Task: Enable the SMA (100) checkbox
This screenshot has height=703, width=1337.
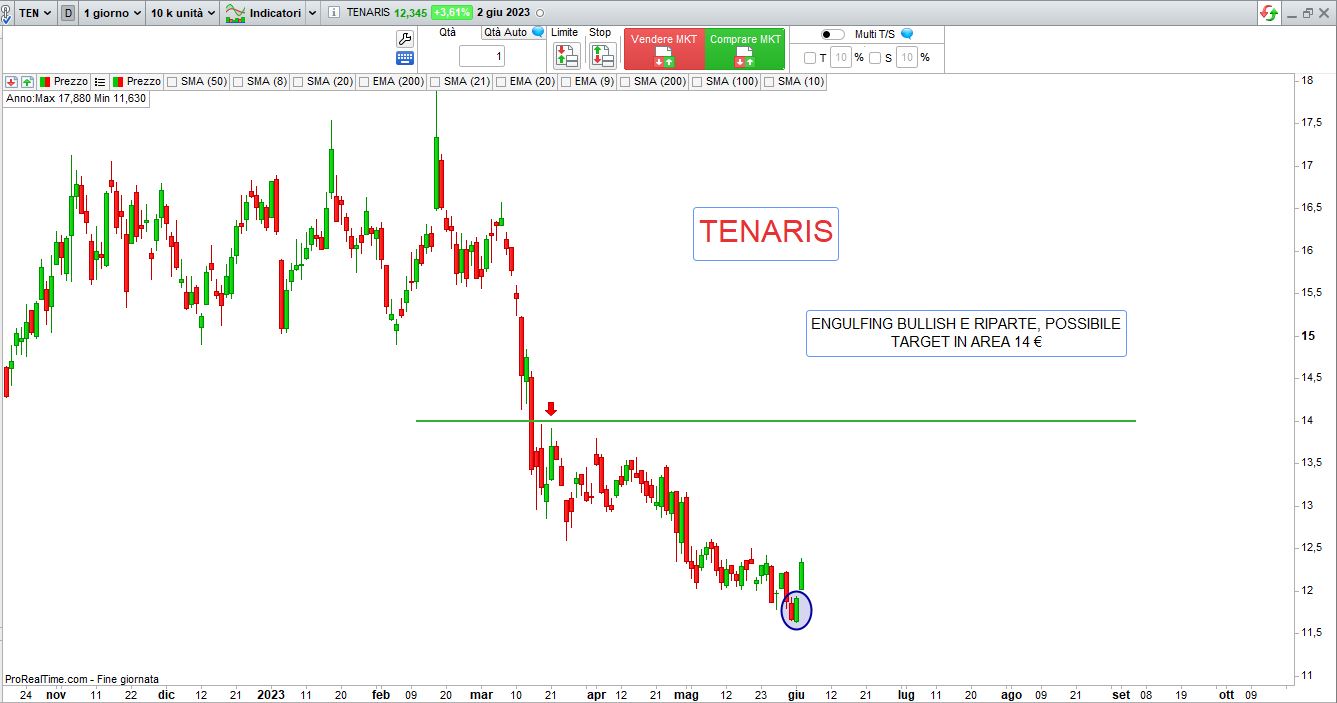Action: (x=697, y=82)
